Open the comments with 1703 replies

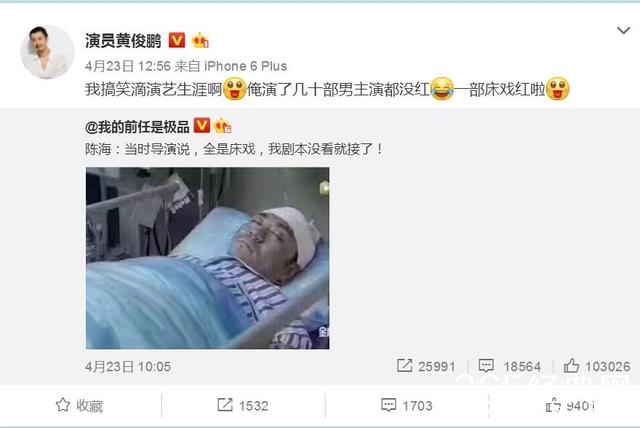tap(407, 406)
